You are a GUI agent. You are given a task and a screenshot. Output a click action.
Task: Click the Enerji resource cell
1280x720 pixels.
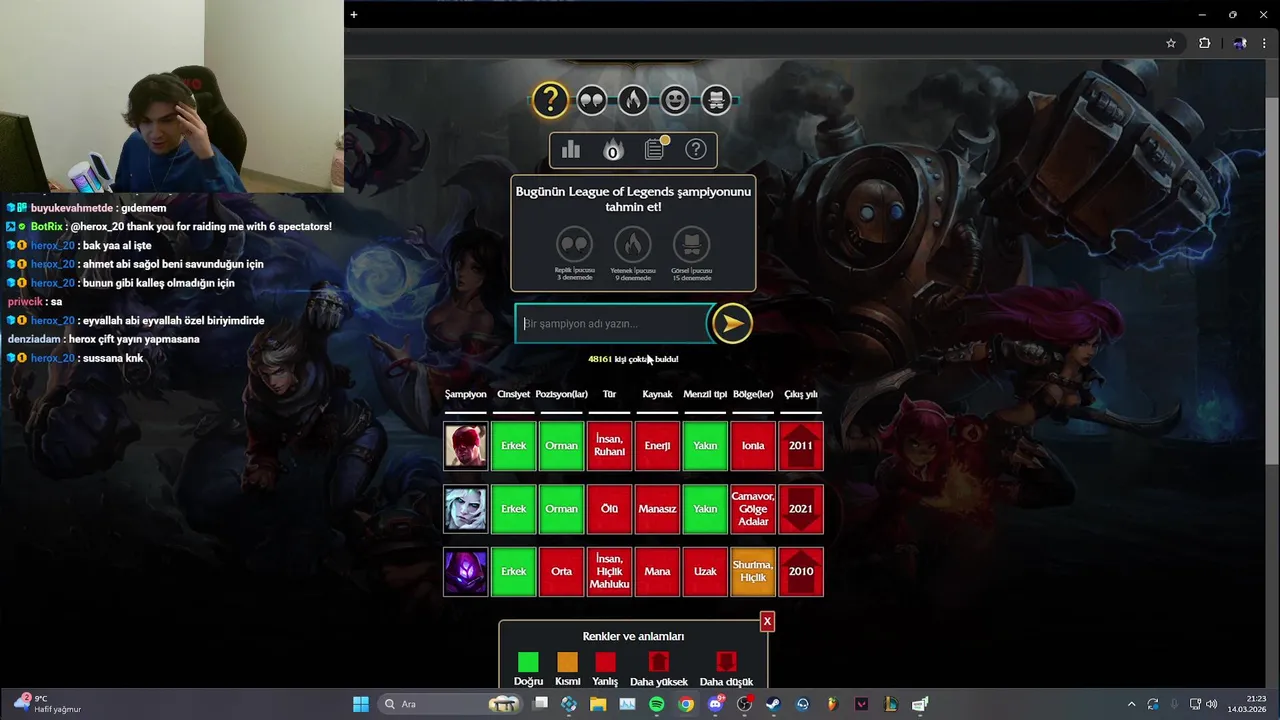[x=657, y=446]
